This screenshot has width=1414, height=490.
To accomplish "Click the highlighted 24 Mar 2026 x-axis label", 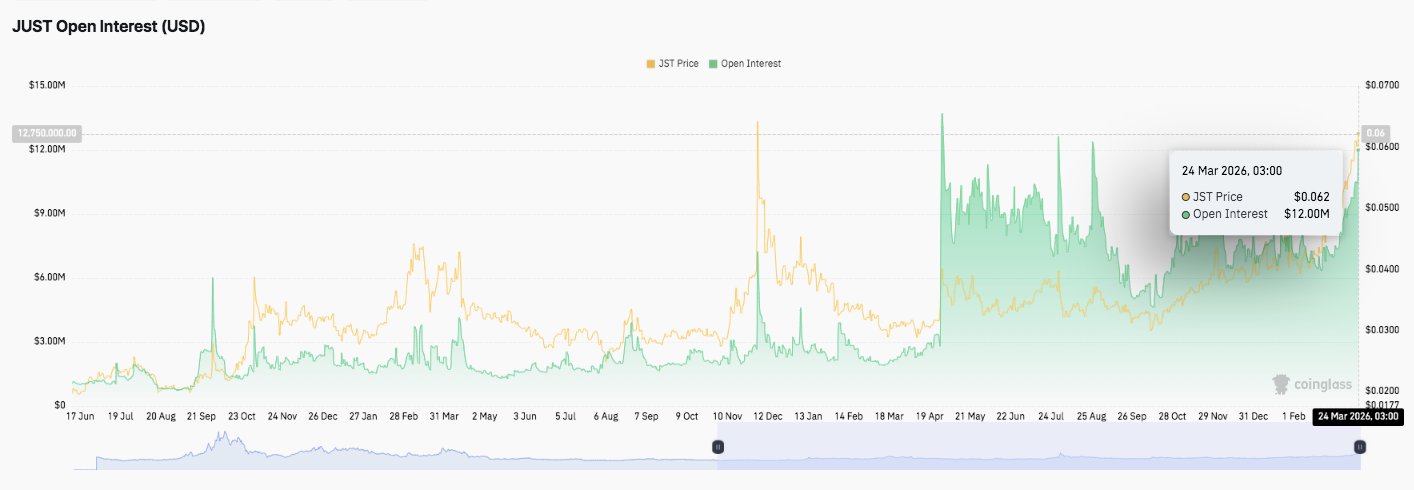I will click(x=1357, y=416).
